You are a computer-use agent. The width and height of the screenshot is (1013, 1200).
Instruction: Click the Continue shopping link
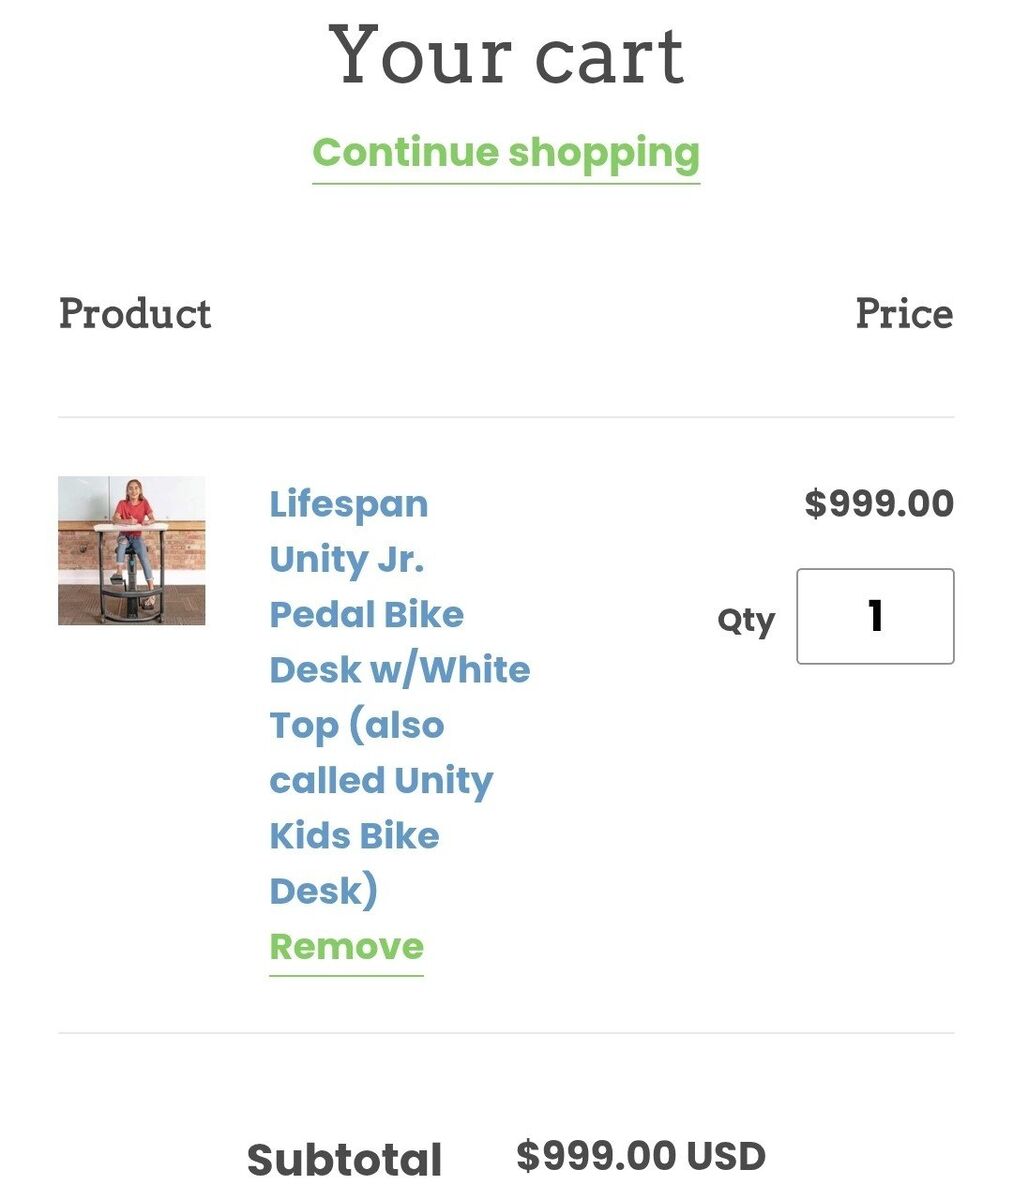pos(506,153)
